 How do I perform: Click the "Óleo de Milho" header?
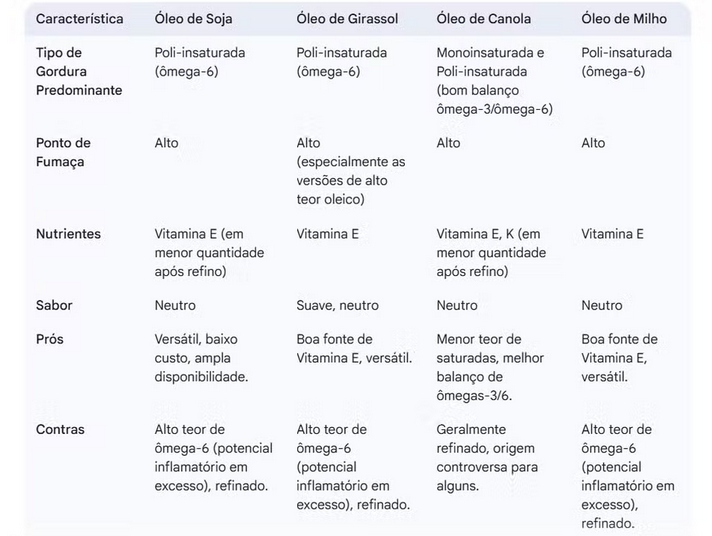point(626,19)
